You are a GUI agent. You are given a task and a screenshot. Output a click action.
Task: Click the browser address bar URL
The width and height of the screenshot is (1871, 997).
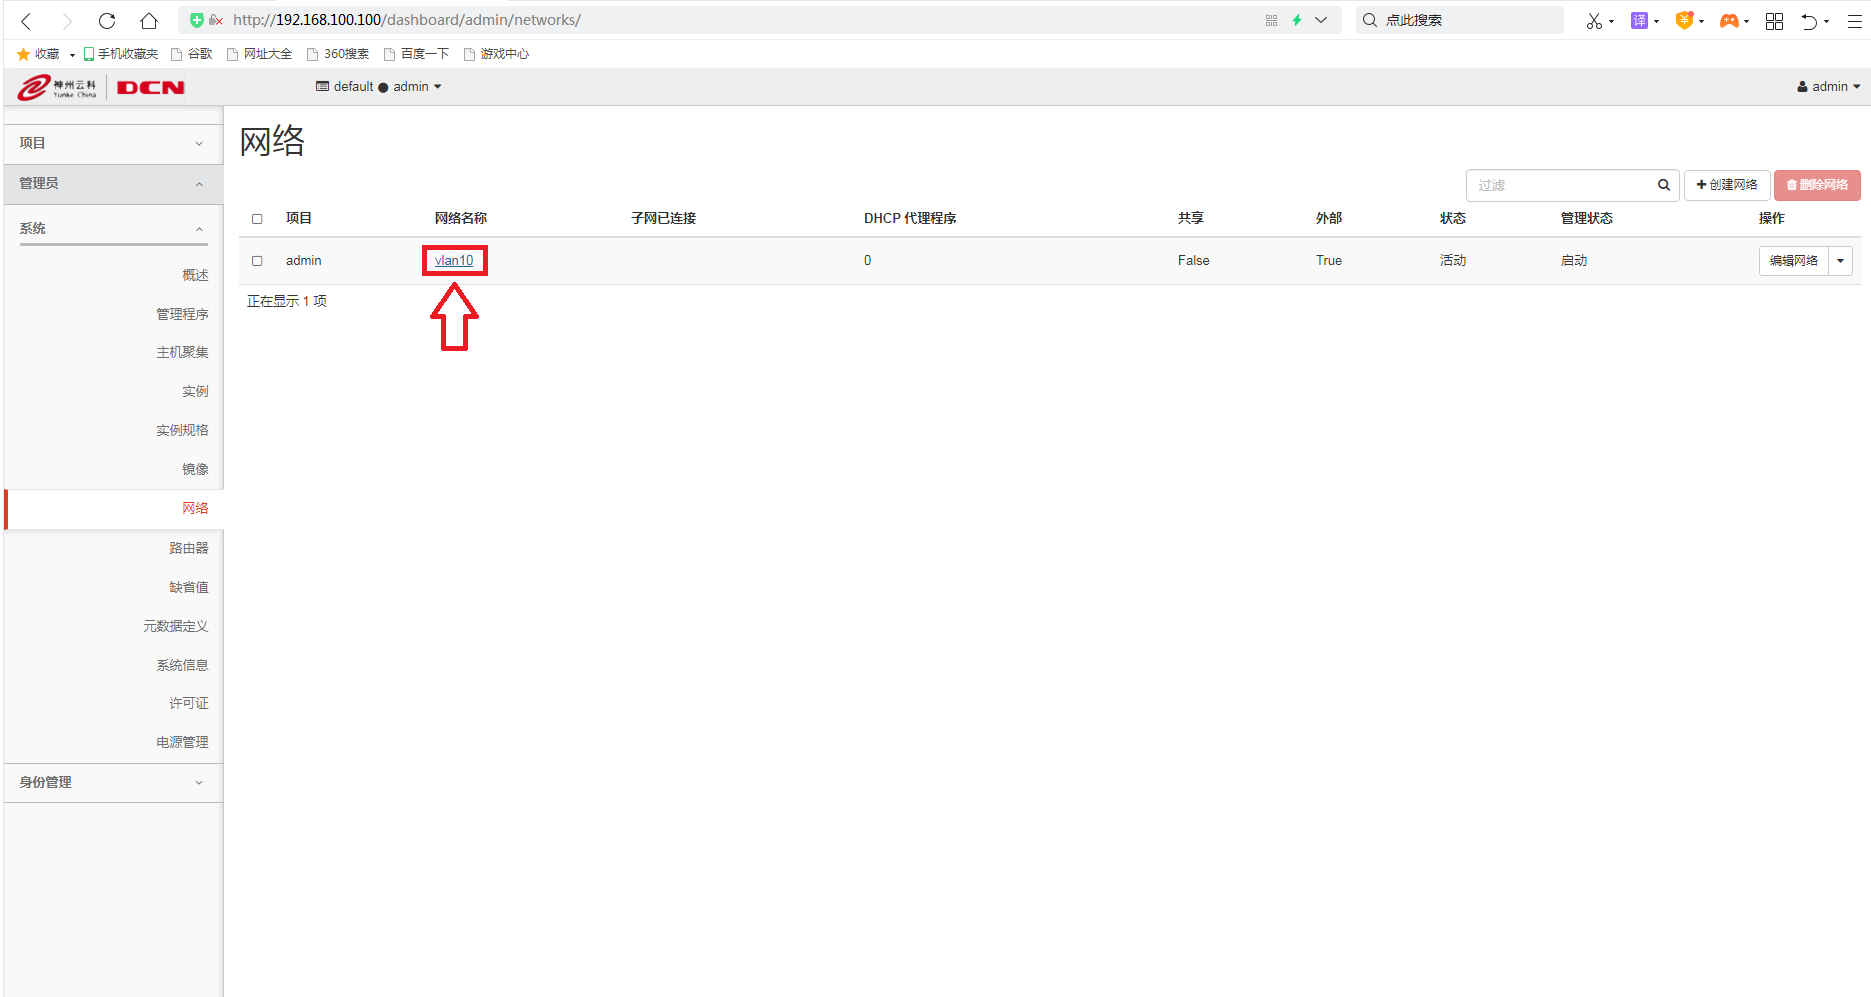click(407, 20)
